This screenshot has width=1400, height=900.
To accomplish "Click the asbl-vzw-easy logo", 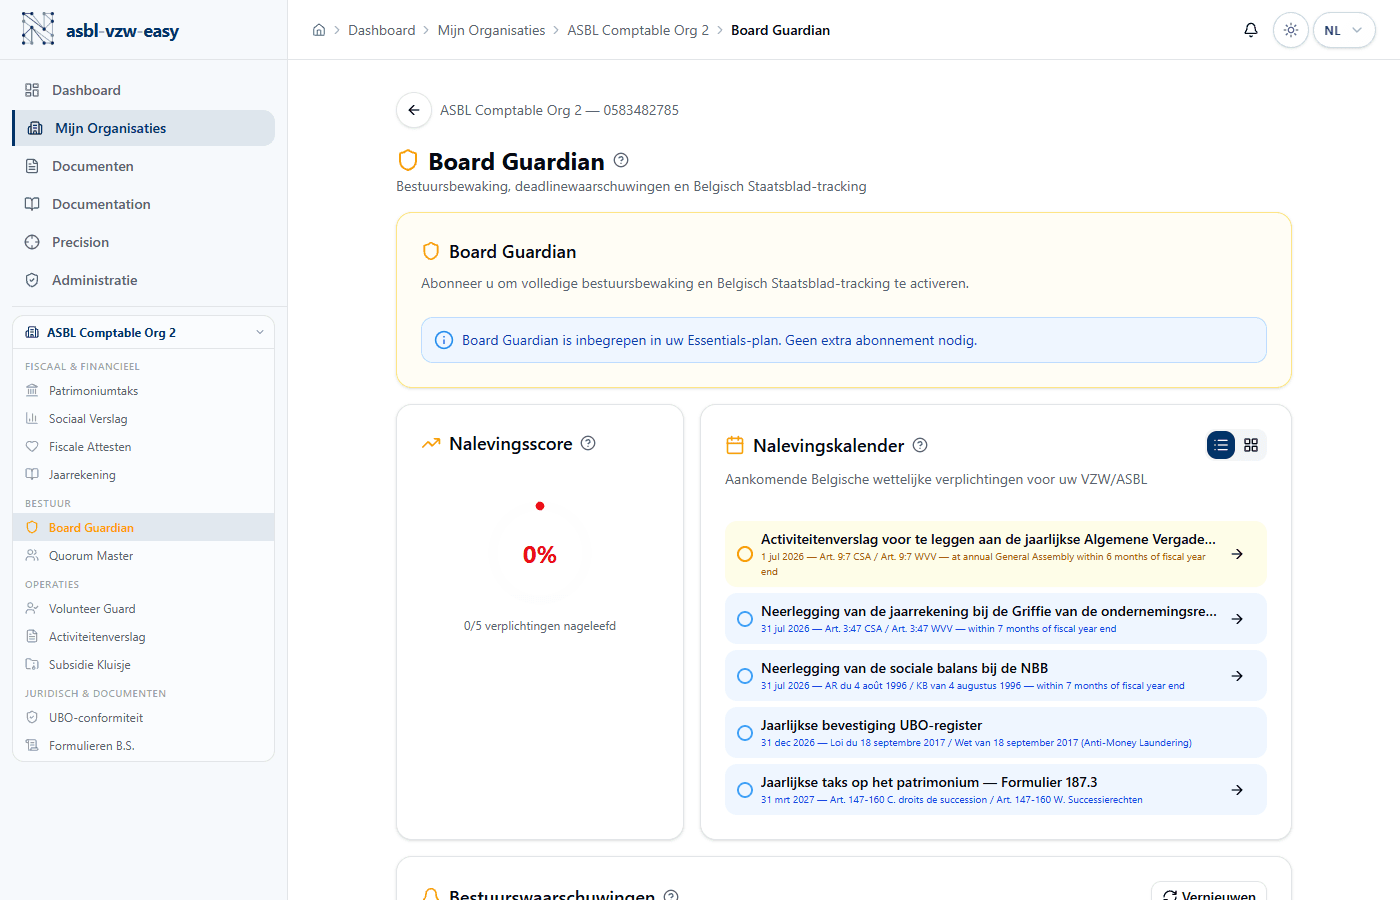I will pyautogui.click(x=100, y=30).
